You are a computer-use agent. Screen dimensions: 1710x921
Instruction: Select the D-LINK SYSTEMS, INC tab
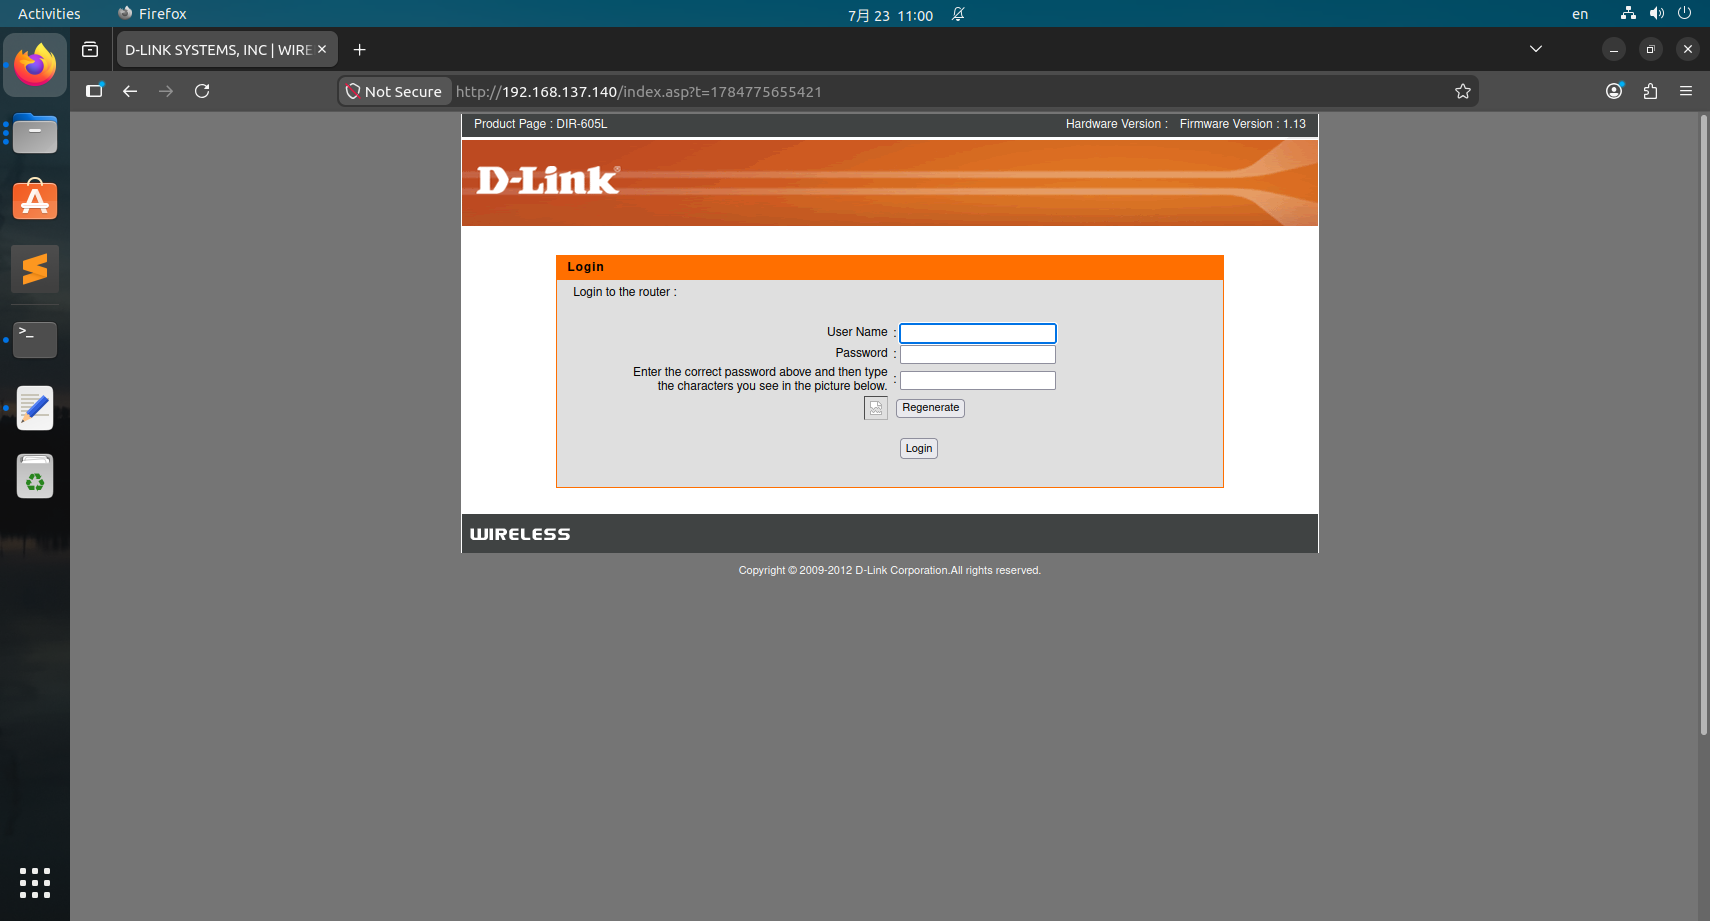(227, 49)
